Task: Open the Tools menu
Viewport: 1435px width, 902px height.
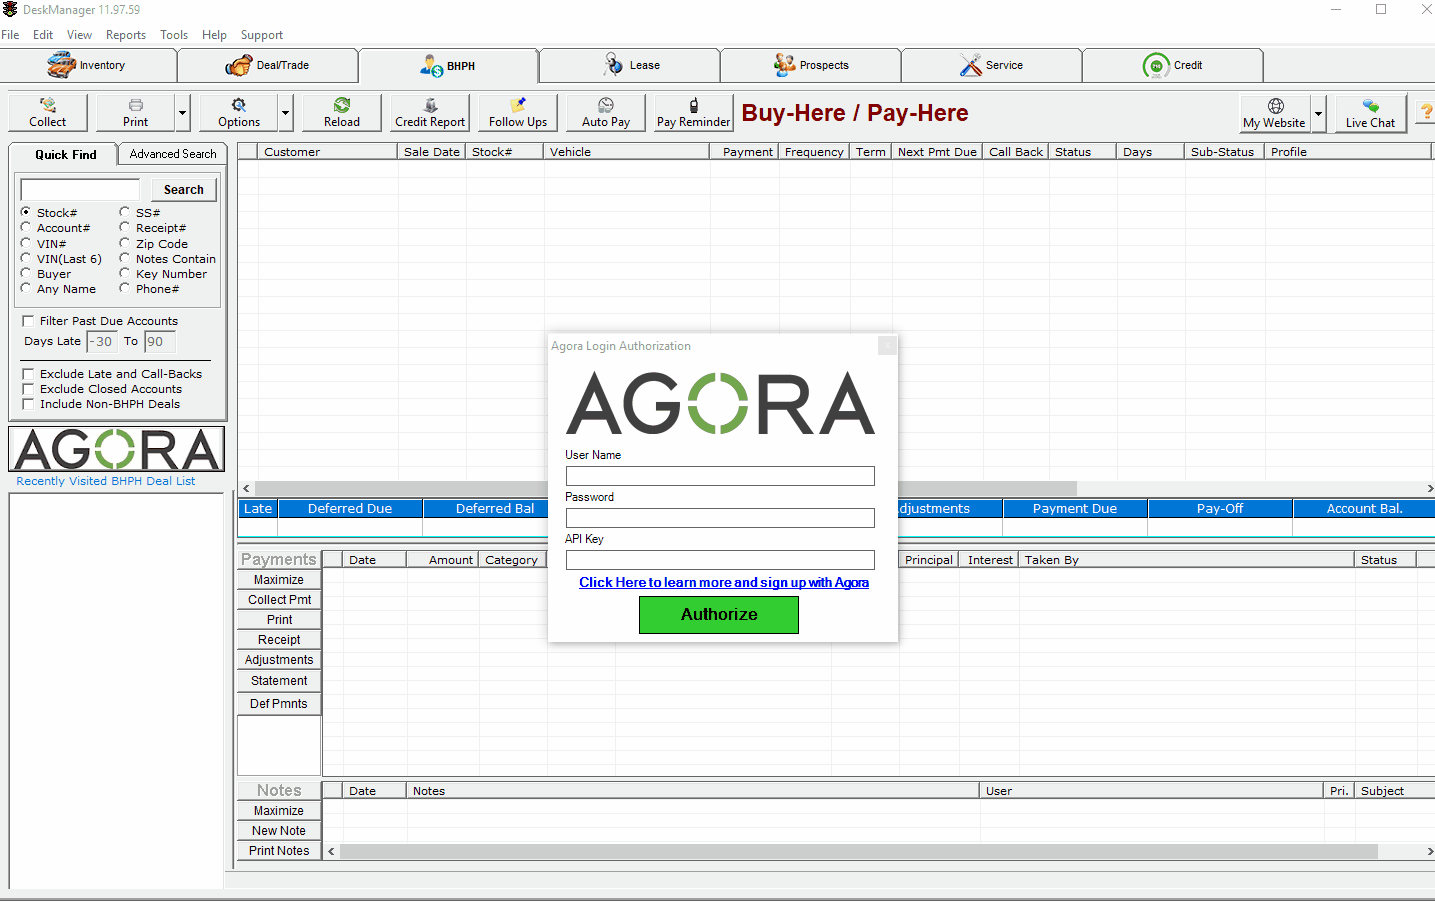Action: pos(174,35)
